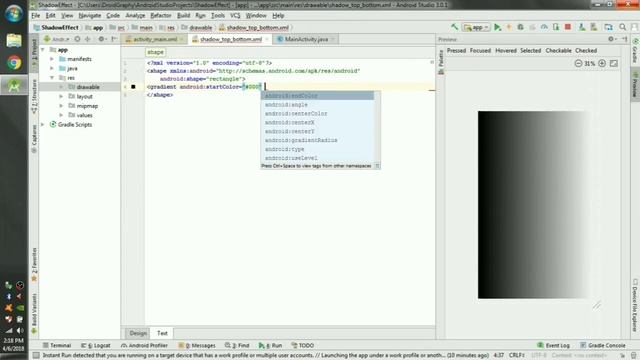Open the Event Log window
Screen dimensions: 640x360
click(553, 345)
